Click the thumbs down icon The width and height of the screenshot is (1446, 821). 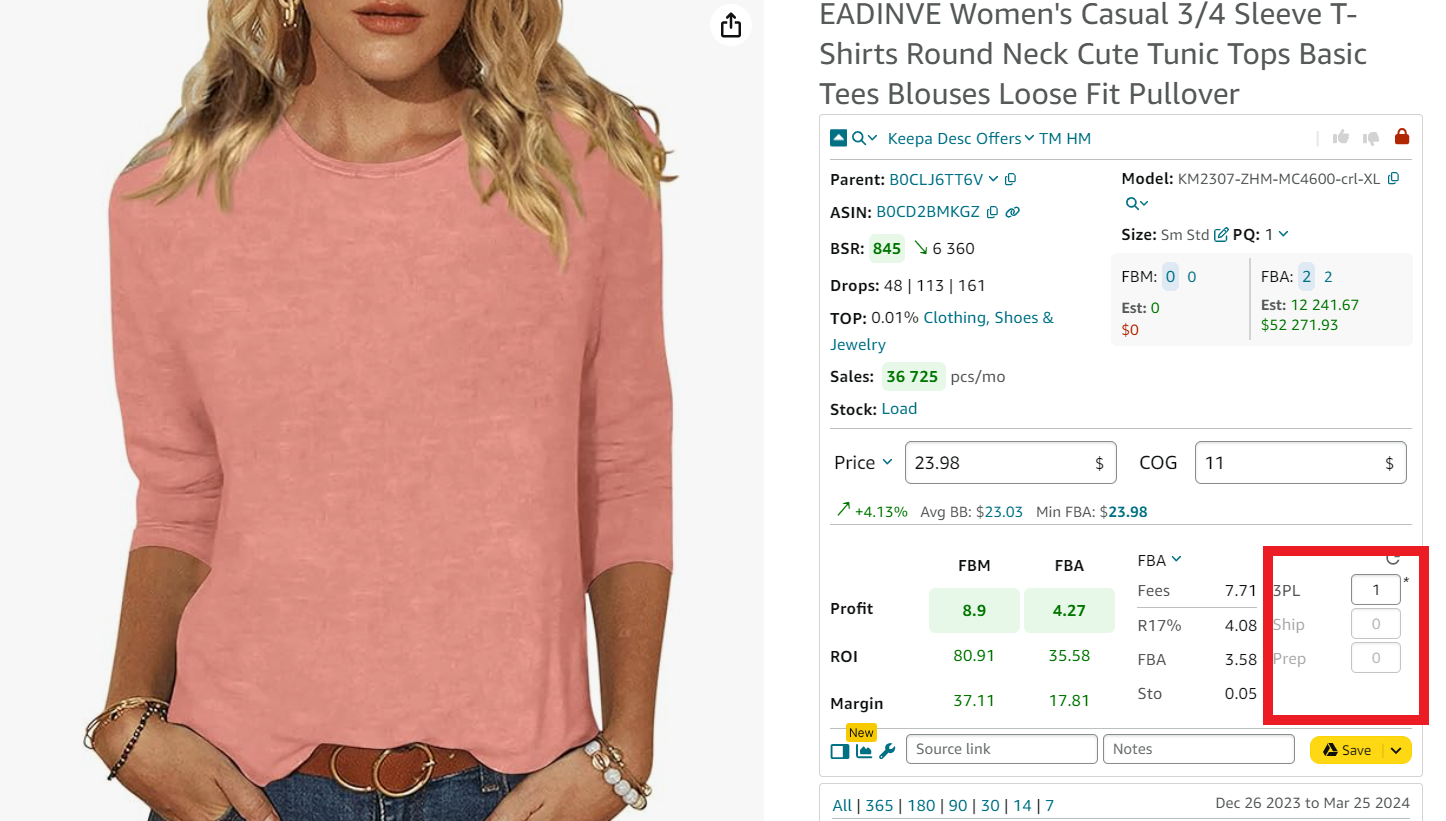point(1371,138)
